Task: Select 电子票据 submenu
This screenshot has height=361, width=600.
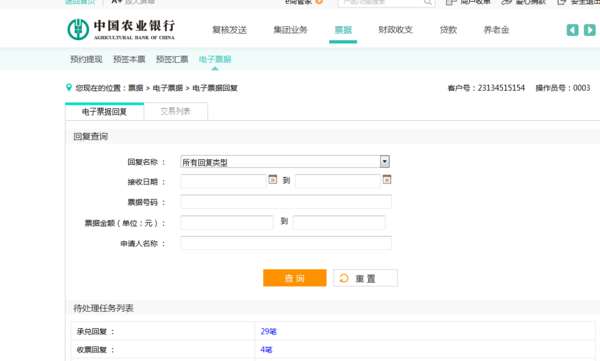Action: [215, 59]
